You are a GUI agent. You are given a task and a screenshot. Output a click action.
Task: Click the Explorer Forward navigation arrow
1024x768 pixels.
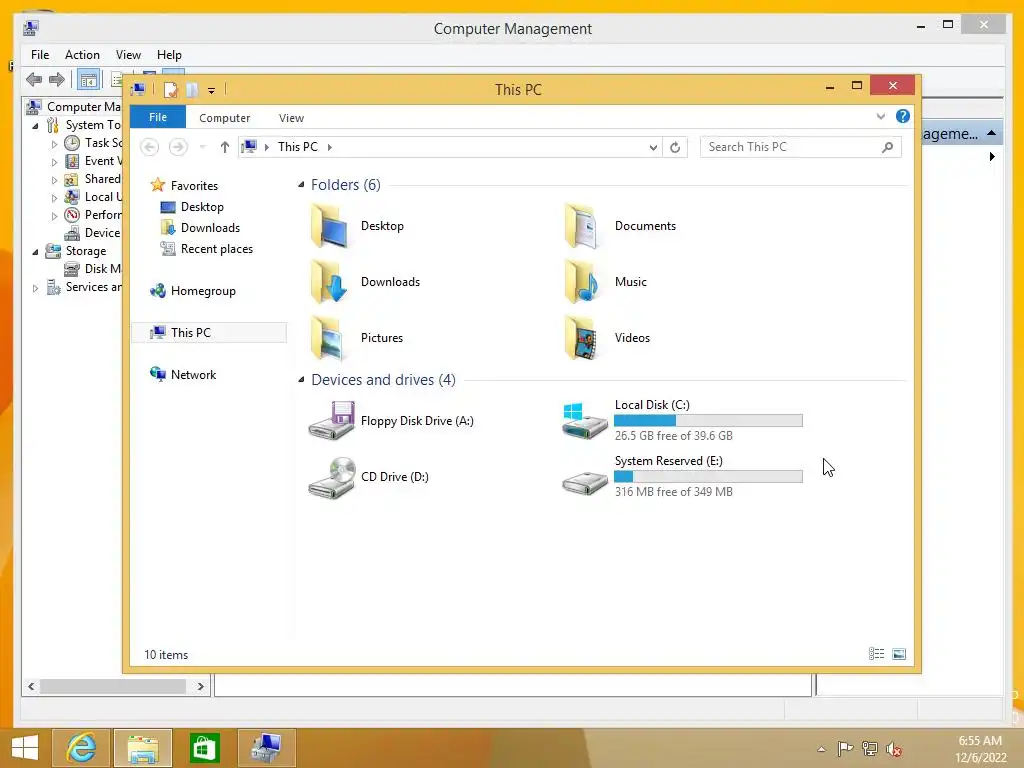point(178,147)
